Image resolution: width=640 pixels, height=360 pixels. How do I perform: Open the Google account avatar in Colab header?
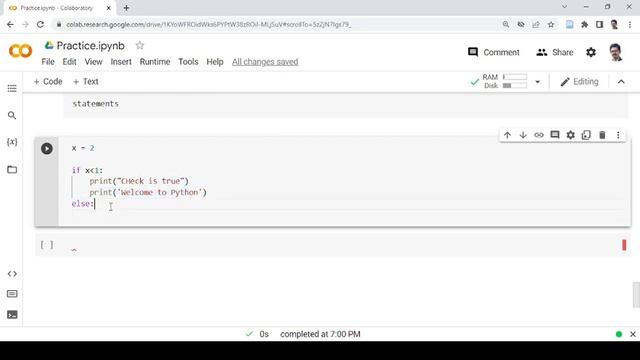(616, 52)
